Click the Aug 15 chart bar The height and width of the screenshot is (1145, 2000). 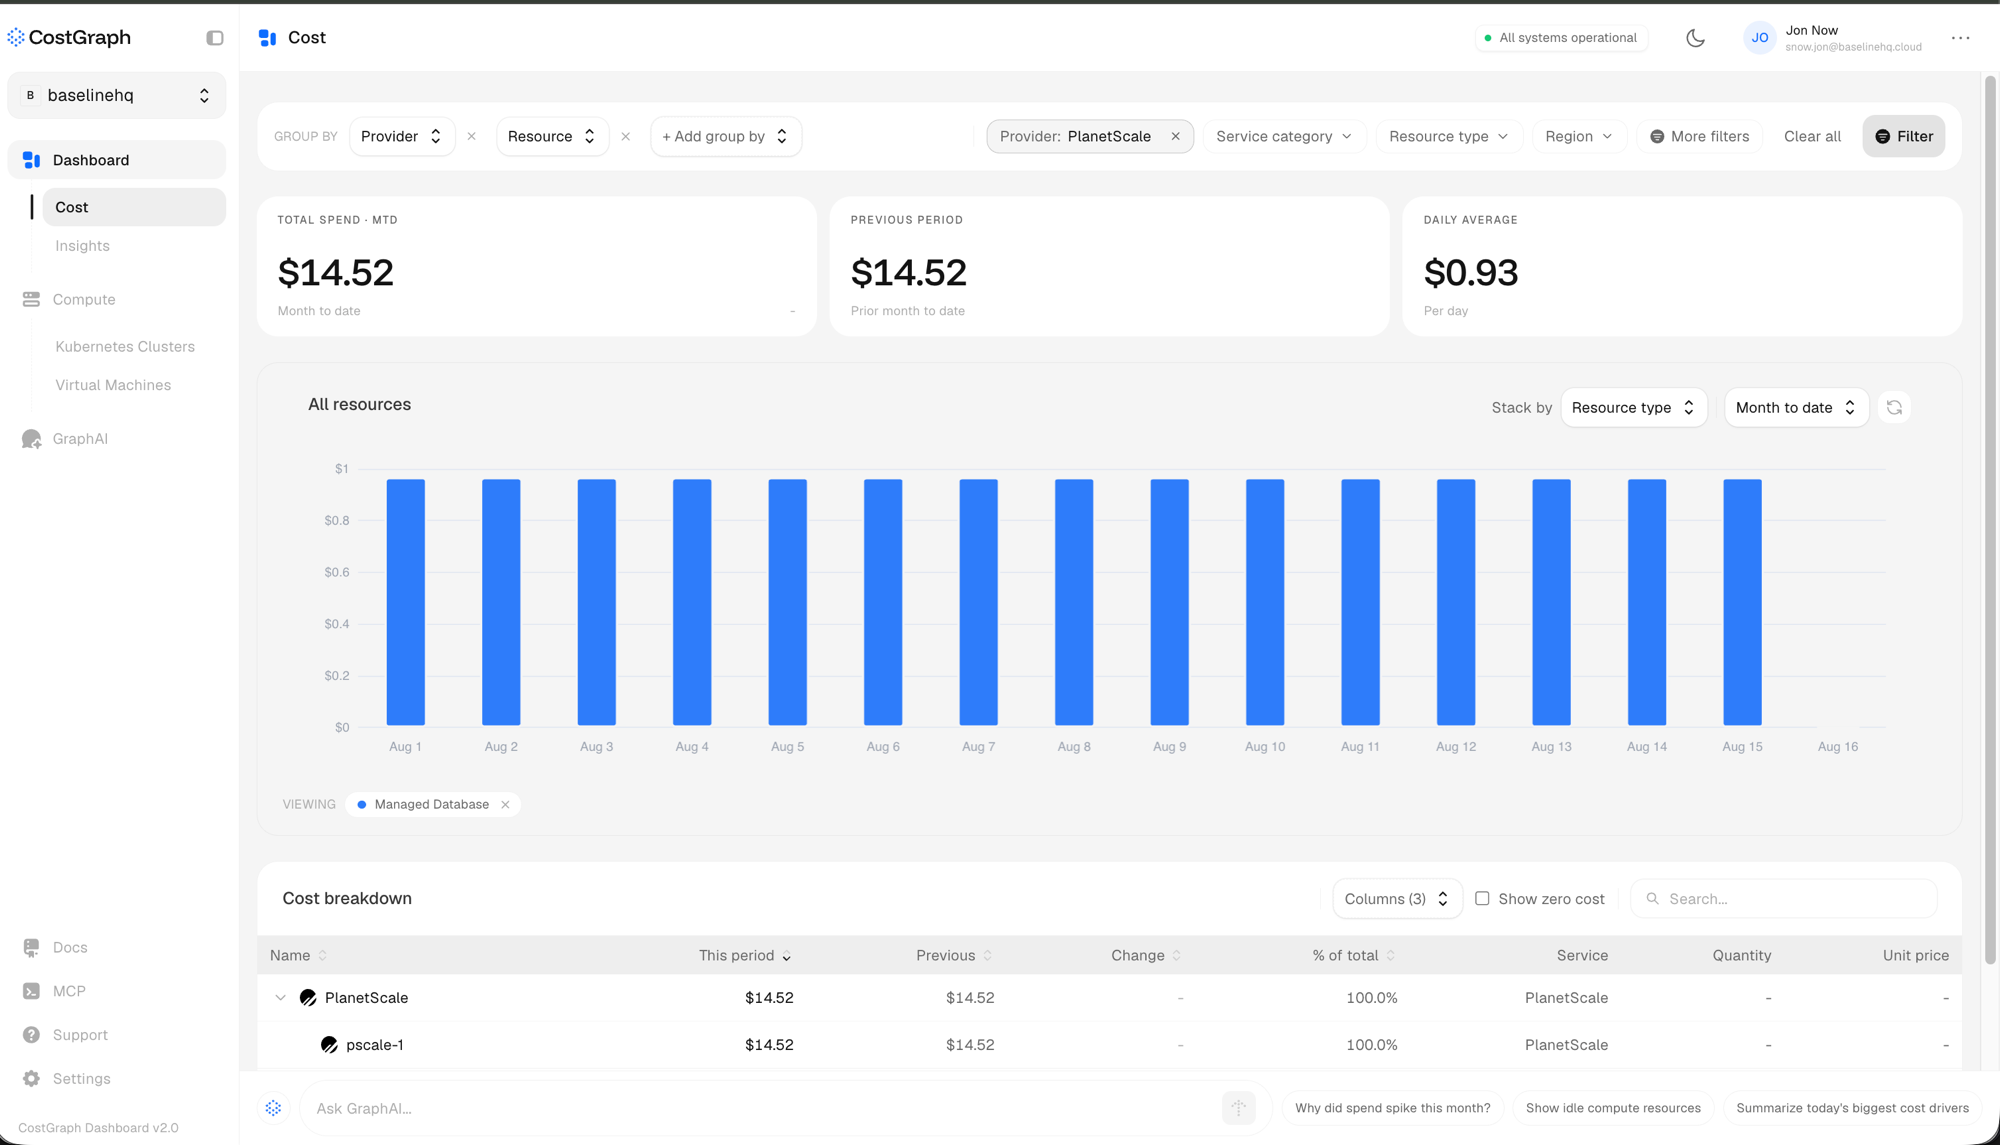1742,603
